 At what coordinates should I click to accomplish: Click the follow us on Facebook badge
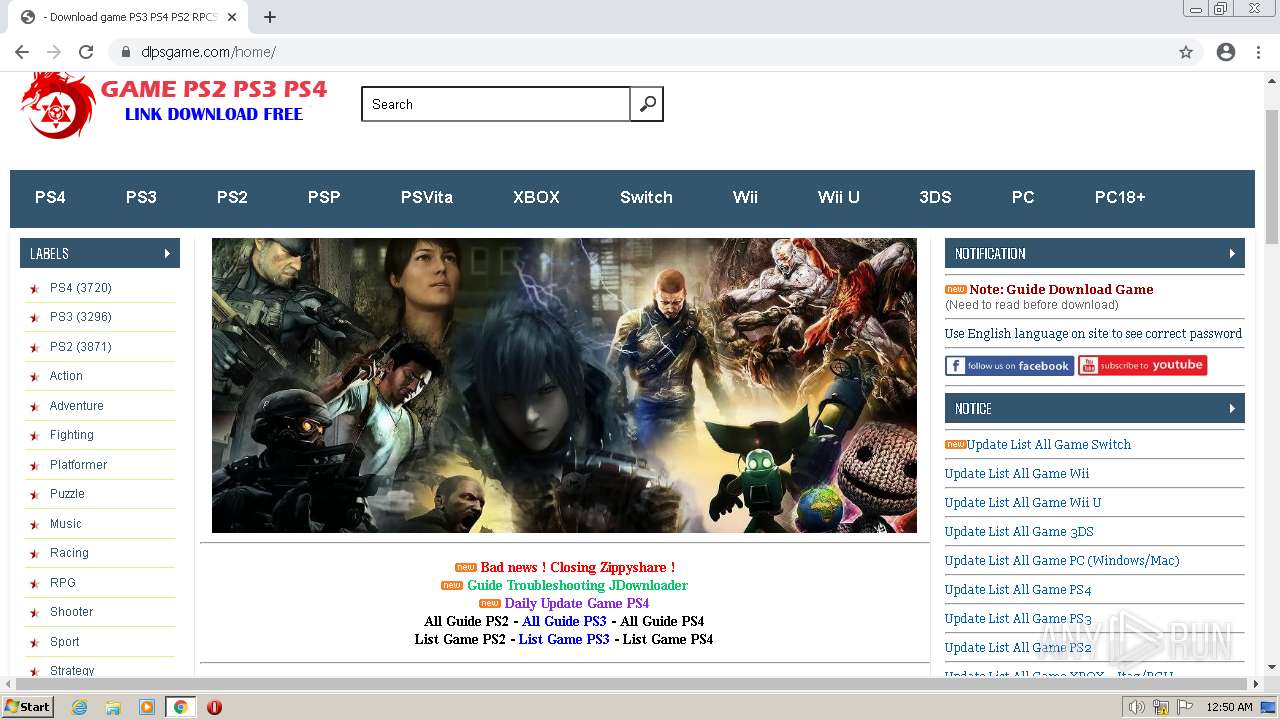tap(1009, 366)
